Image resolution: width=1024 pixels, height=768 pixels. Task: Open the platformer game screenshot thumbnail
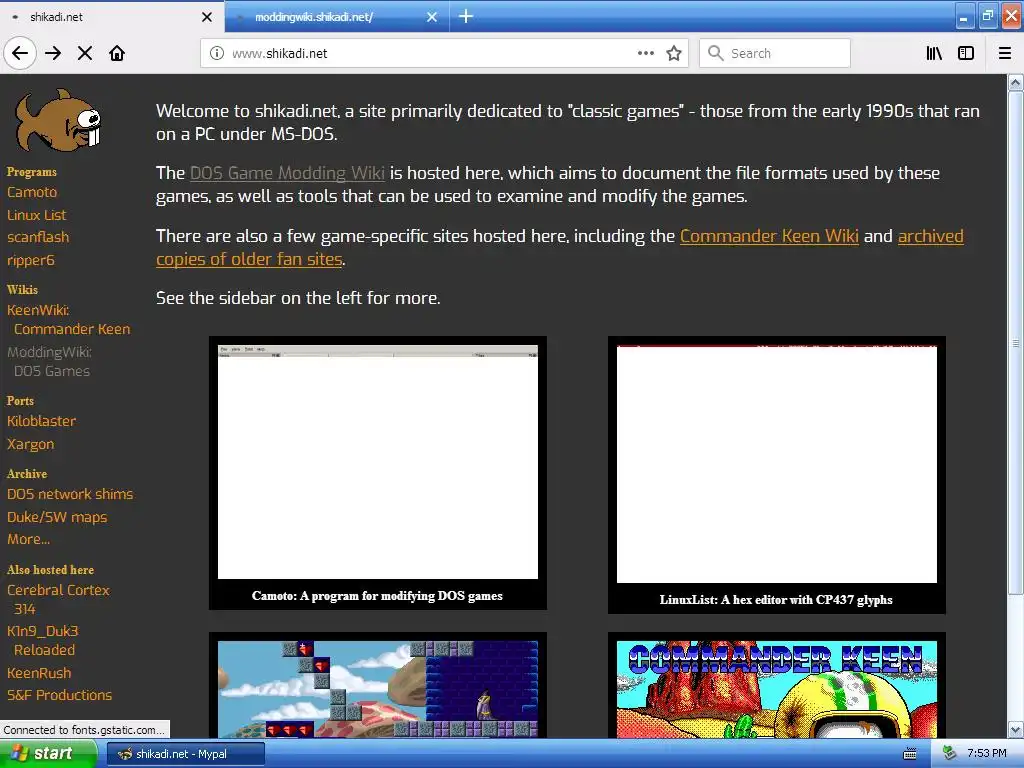point(377,689)
